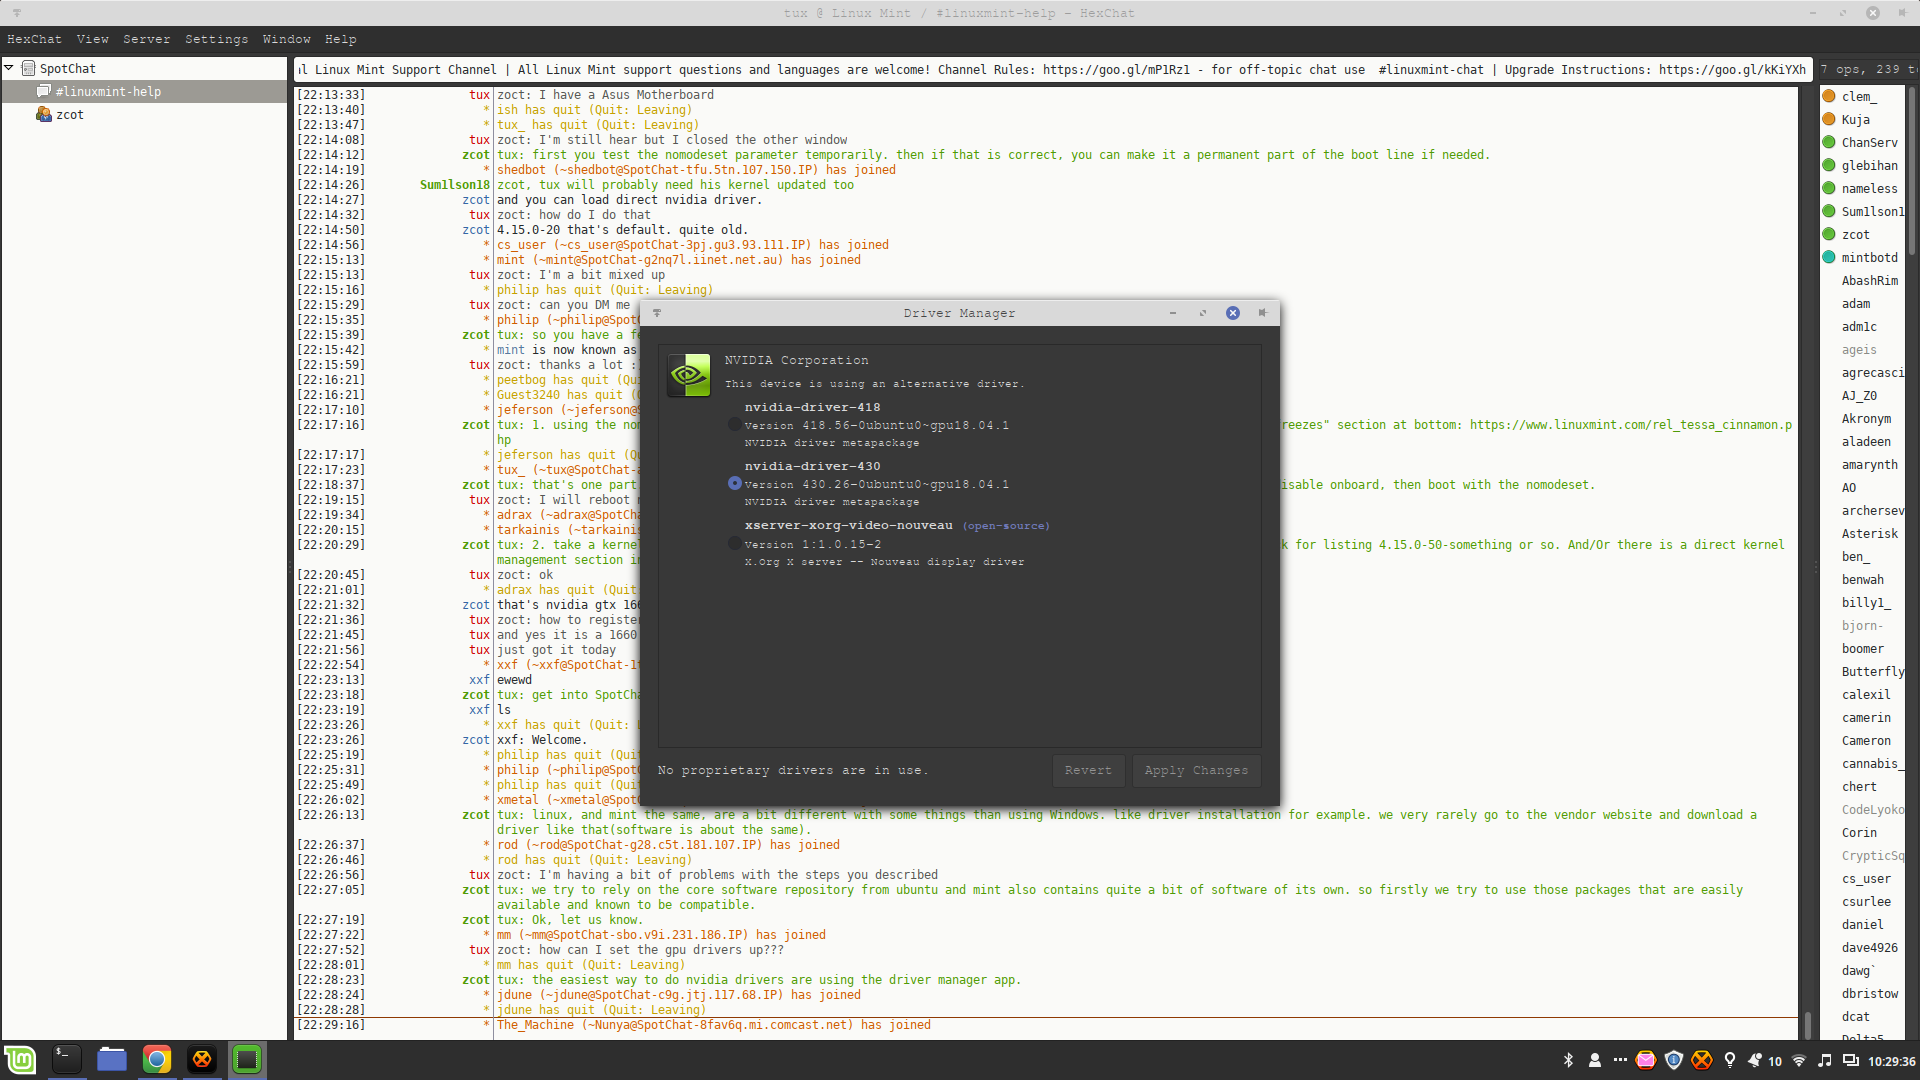Switch to HexChat in the taskbar
1920x1080 pixels.
202,1060
